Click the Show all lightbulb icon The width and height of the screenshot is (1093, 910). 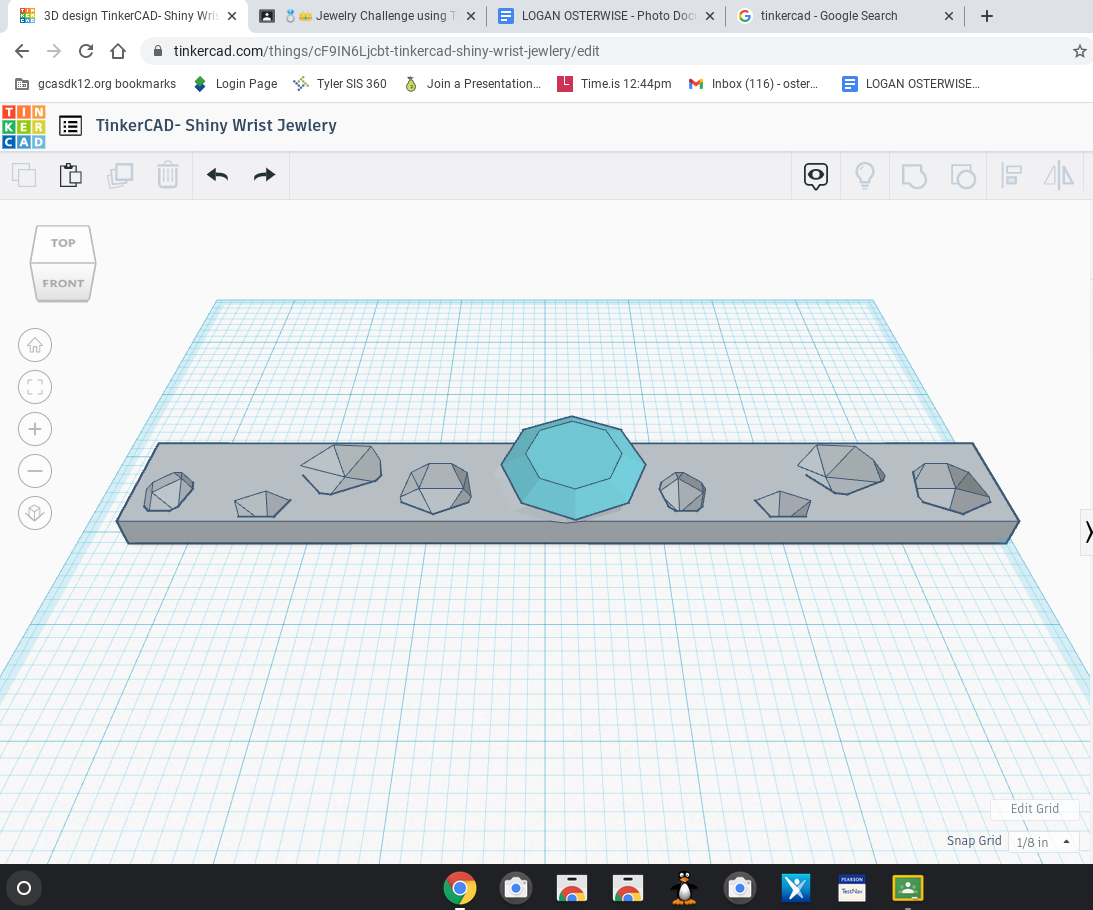(x=864, y=176)
